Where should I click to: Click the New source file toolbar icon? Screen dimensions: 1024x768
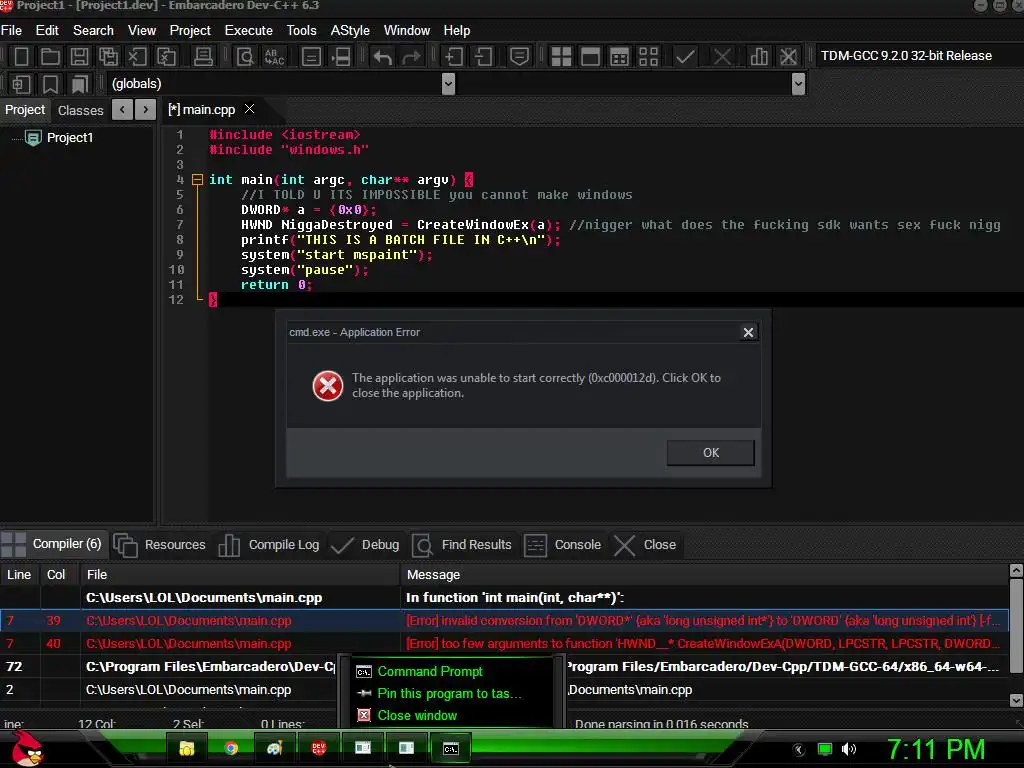(x=22, y=56)
